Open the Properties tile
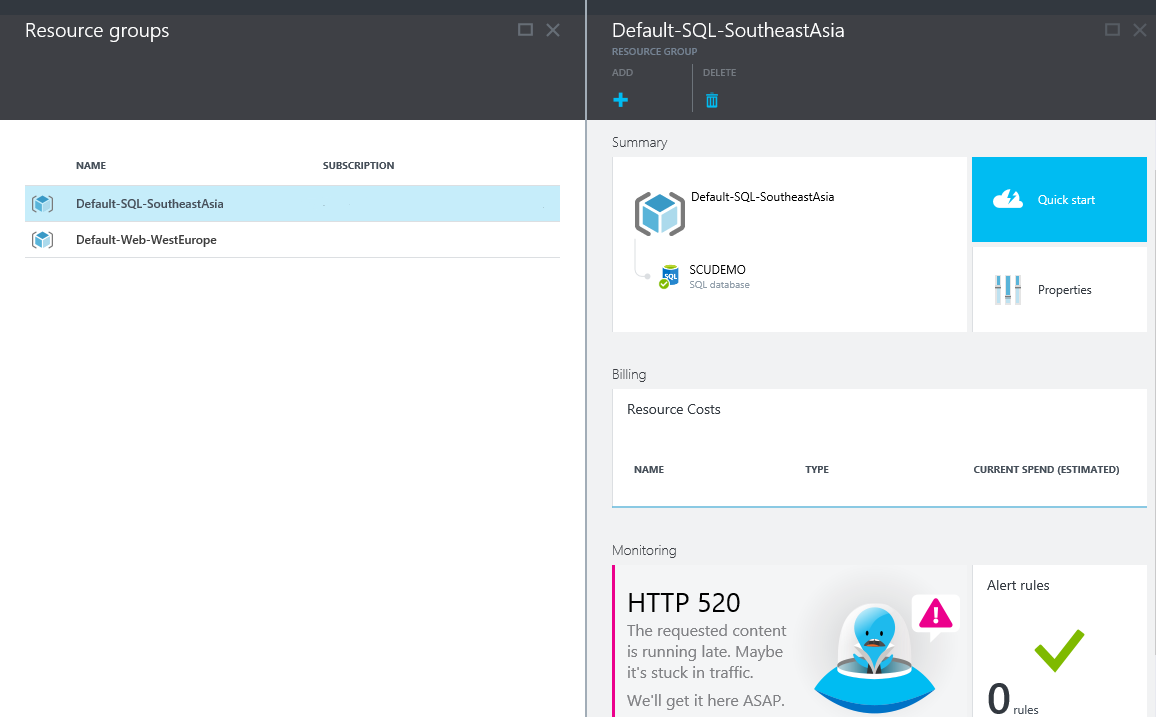Screen dimensions: 1156x717 [1059, 289]
